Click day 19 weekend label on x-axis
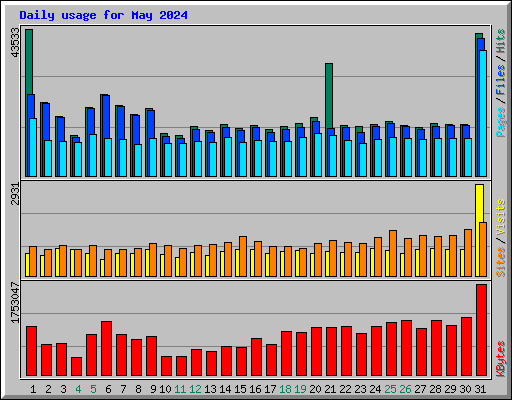The width and height of the screenshot is (512, 400). pos(300,389)
